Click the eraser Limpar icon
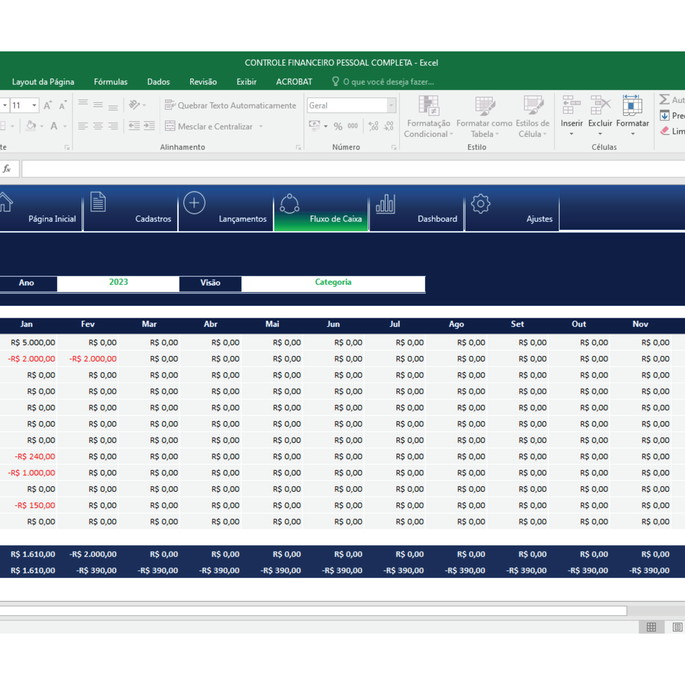 coord(664,131)
